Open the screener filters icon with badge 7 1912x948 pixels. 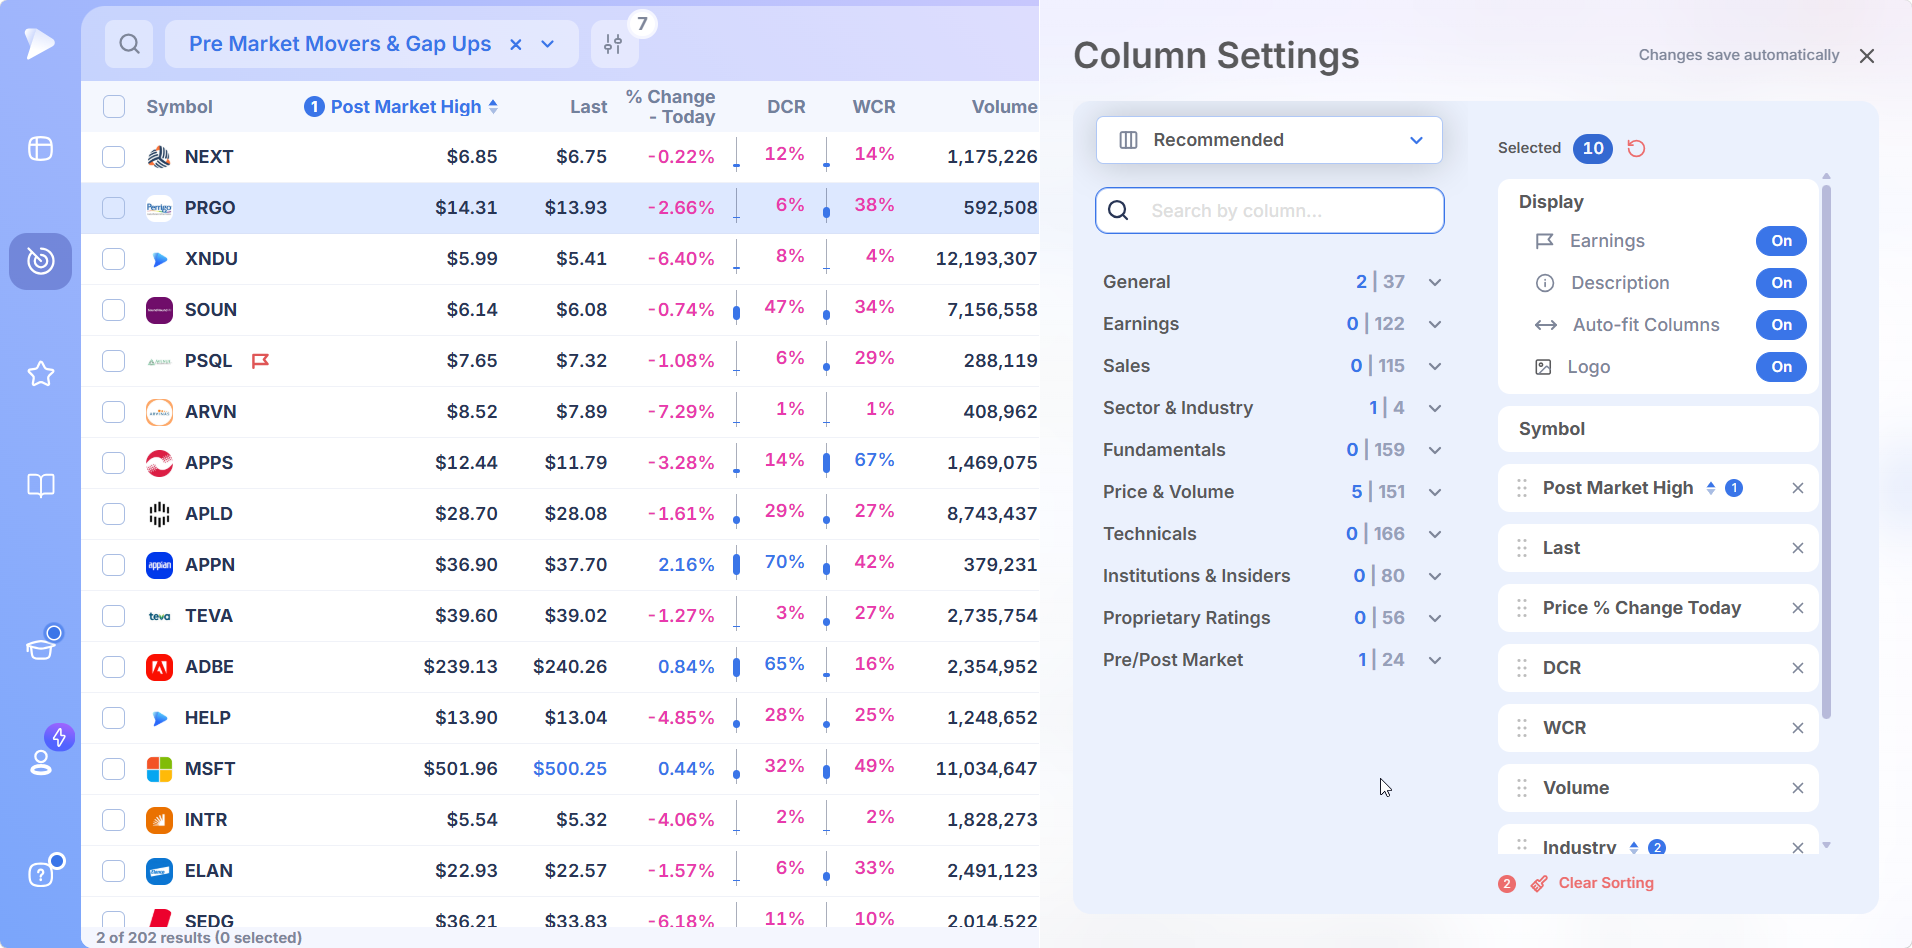(x=614, y=44)
